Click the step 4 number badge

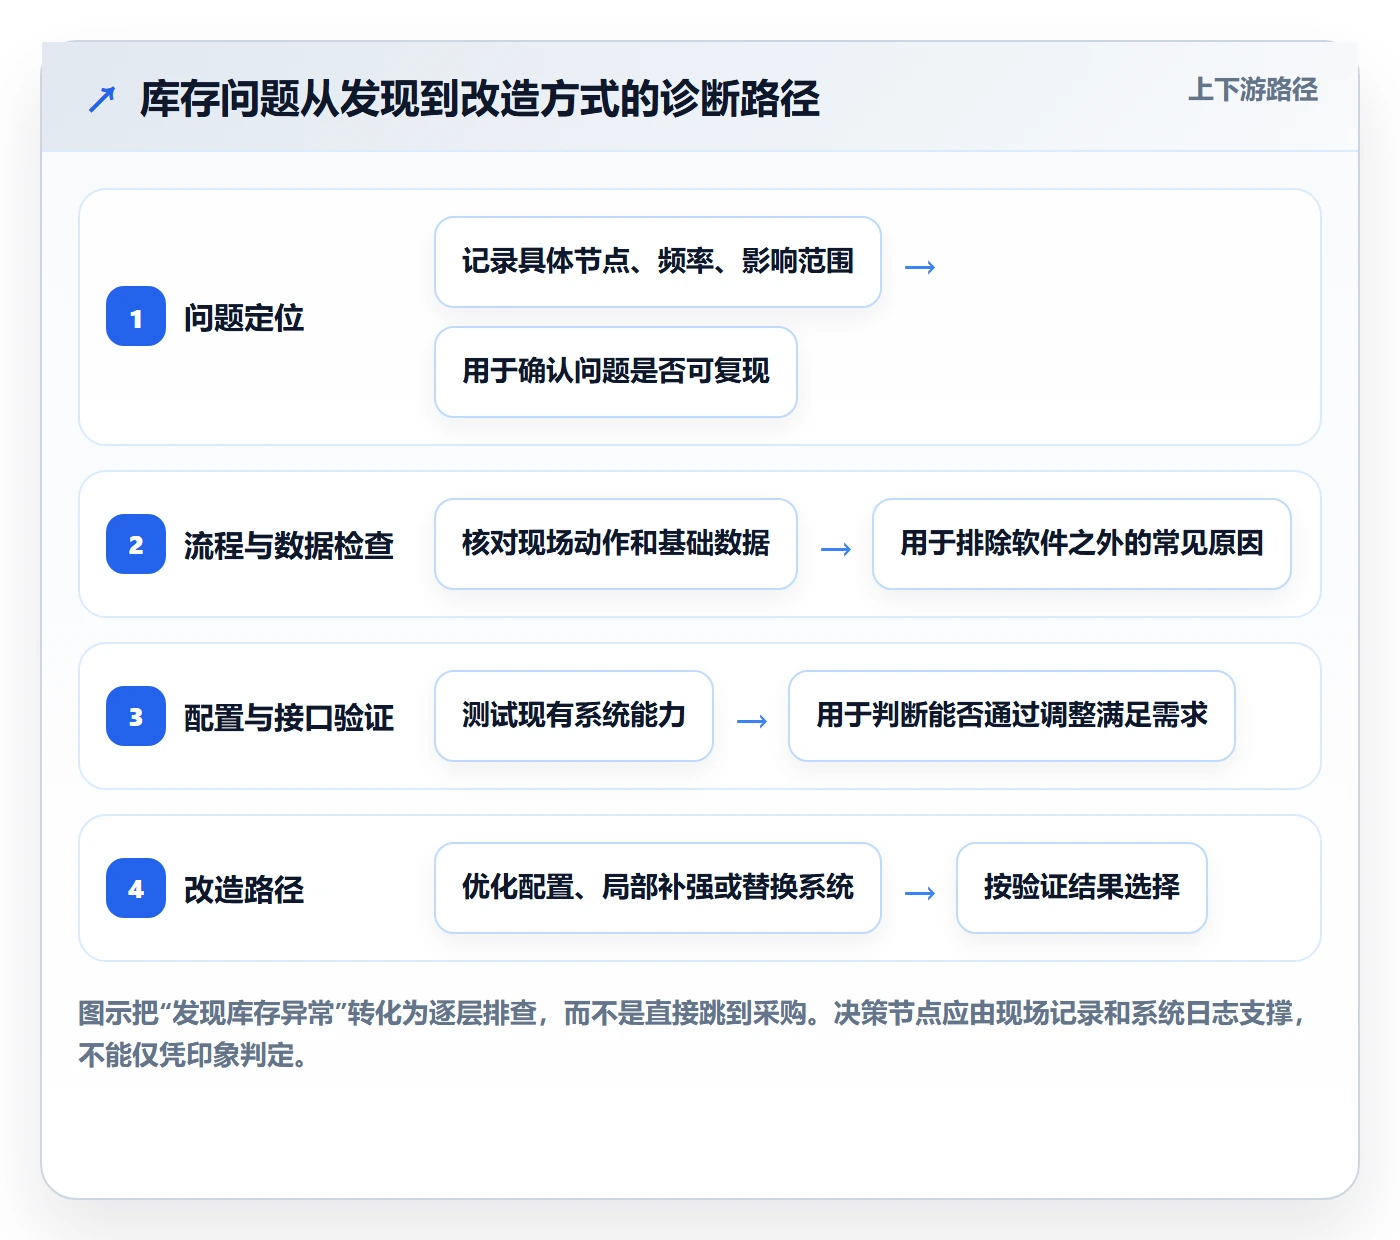[136, 888]
